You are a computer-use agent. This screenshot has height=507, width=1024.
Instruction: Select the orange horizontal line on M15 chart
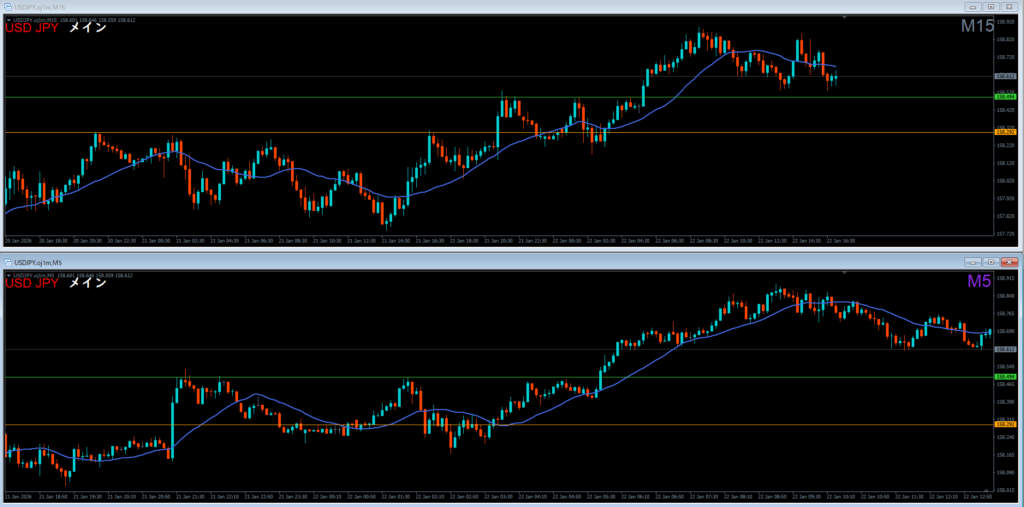click(300, 132)
